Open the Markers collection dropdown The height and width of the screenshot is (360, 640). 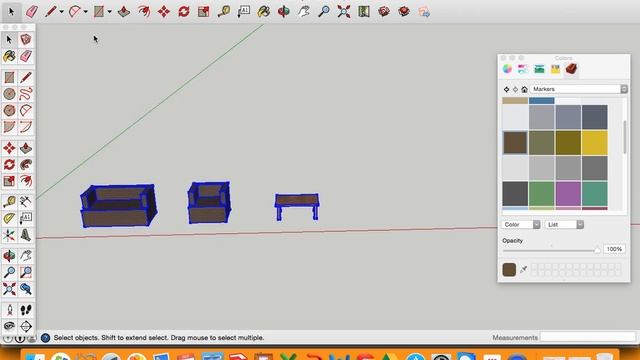pos(579,89)
